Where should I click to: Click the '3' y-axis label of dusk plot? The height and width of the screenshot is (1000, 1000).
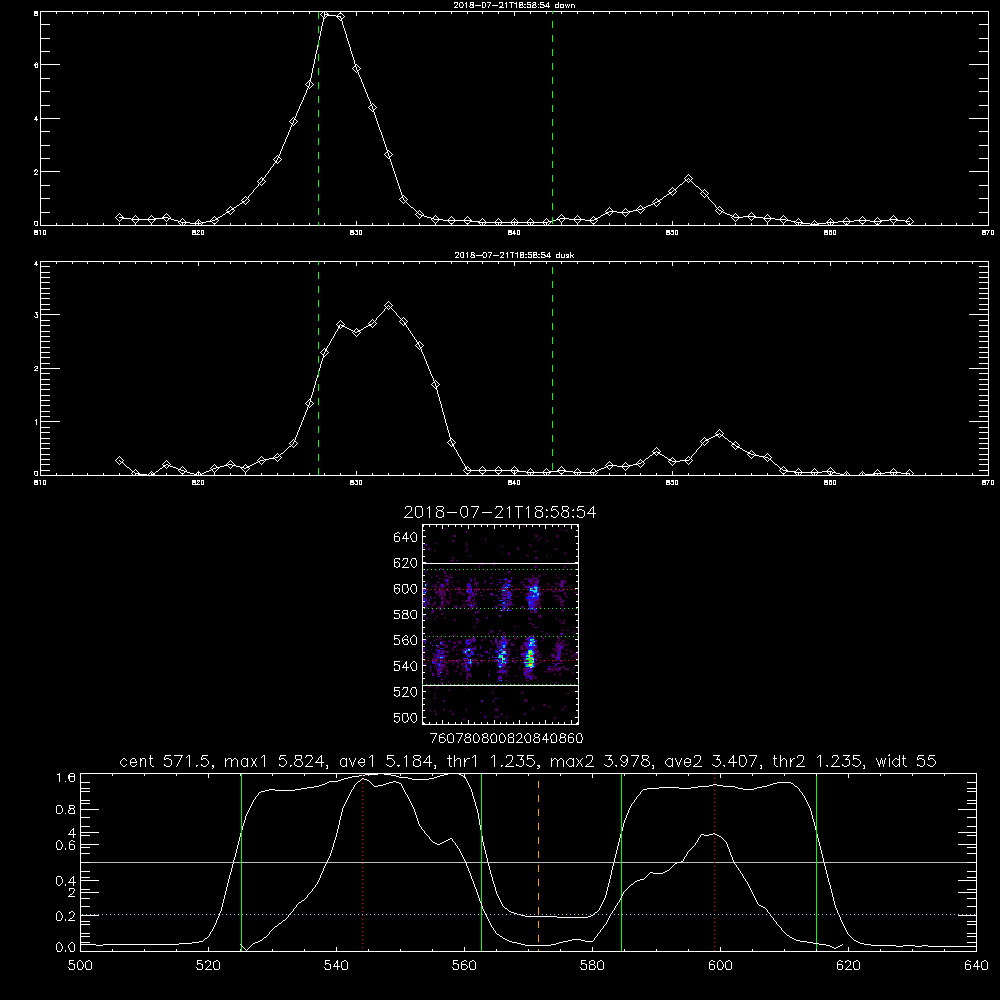[36, 315]
